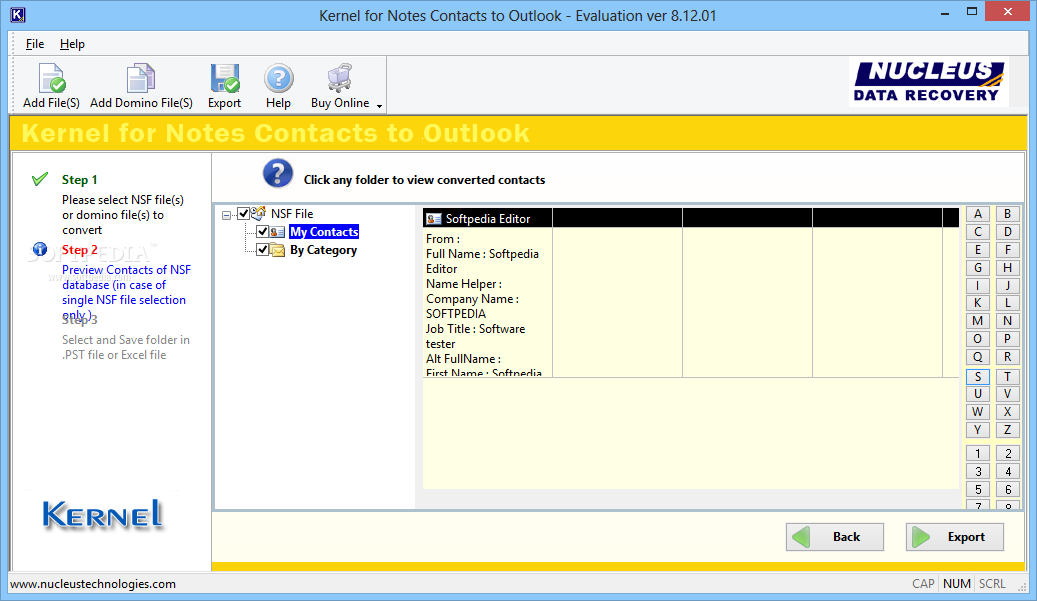The width and height of the screenshot is (1037, 601).
Task: Select the NSF File root label
Action: click(x=292, y=214)
